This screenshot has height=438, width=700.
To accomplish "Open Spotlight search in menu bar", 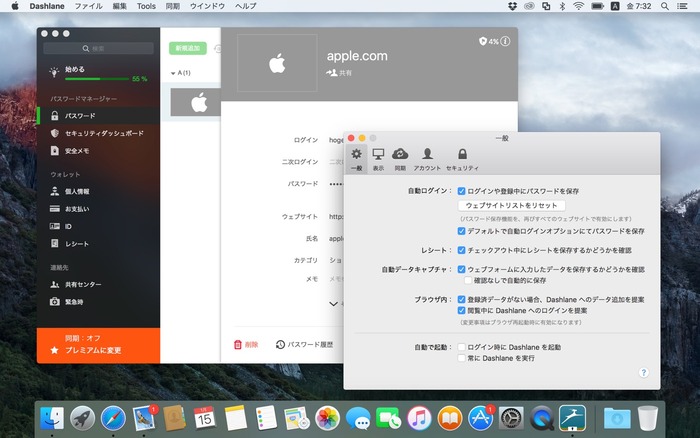I will (x=665, y=6).
